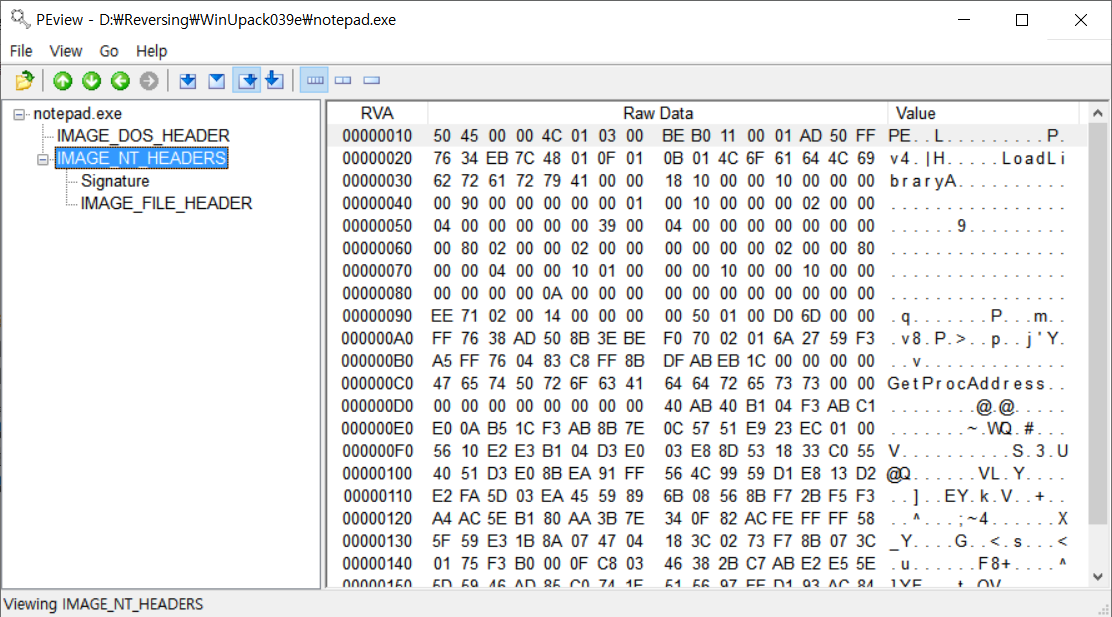This screenshot has width=1112, height=617.
Task: Open the Go menu
Action: click(x=109, y=51)
